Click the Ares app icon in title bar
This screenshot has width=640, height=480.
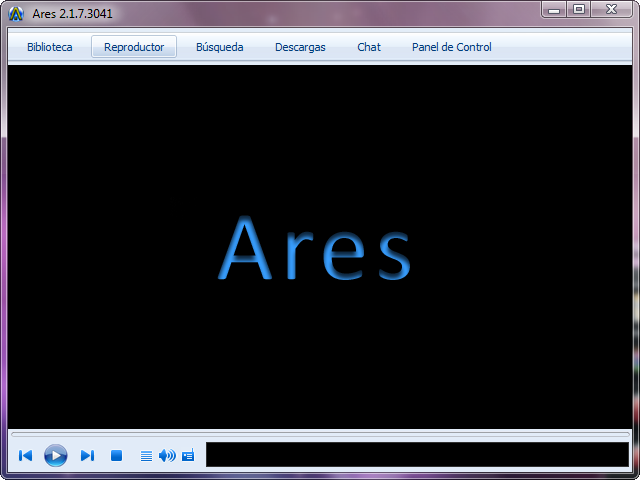point(16,14)
